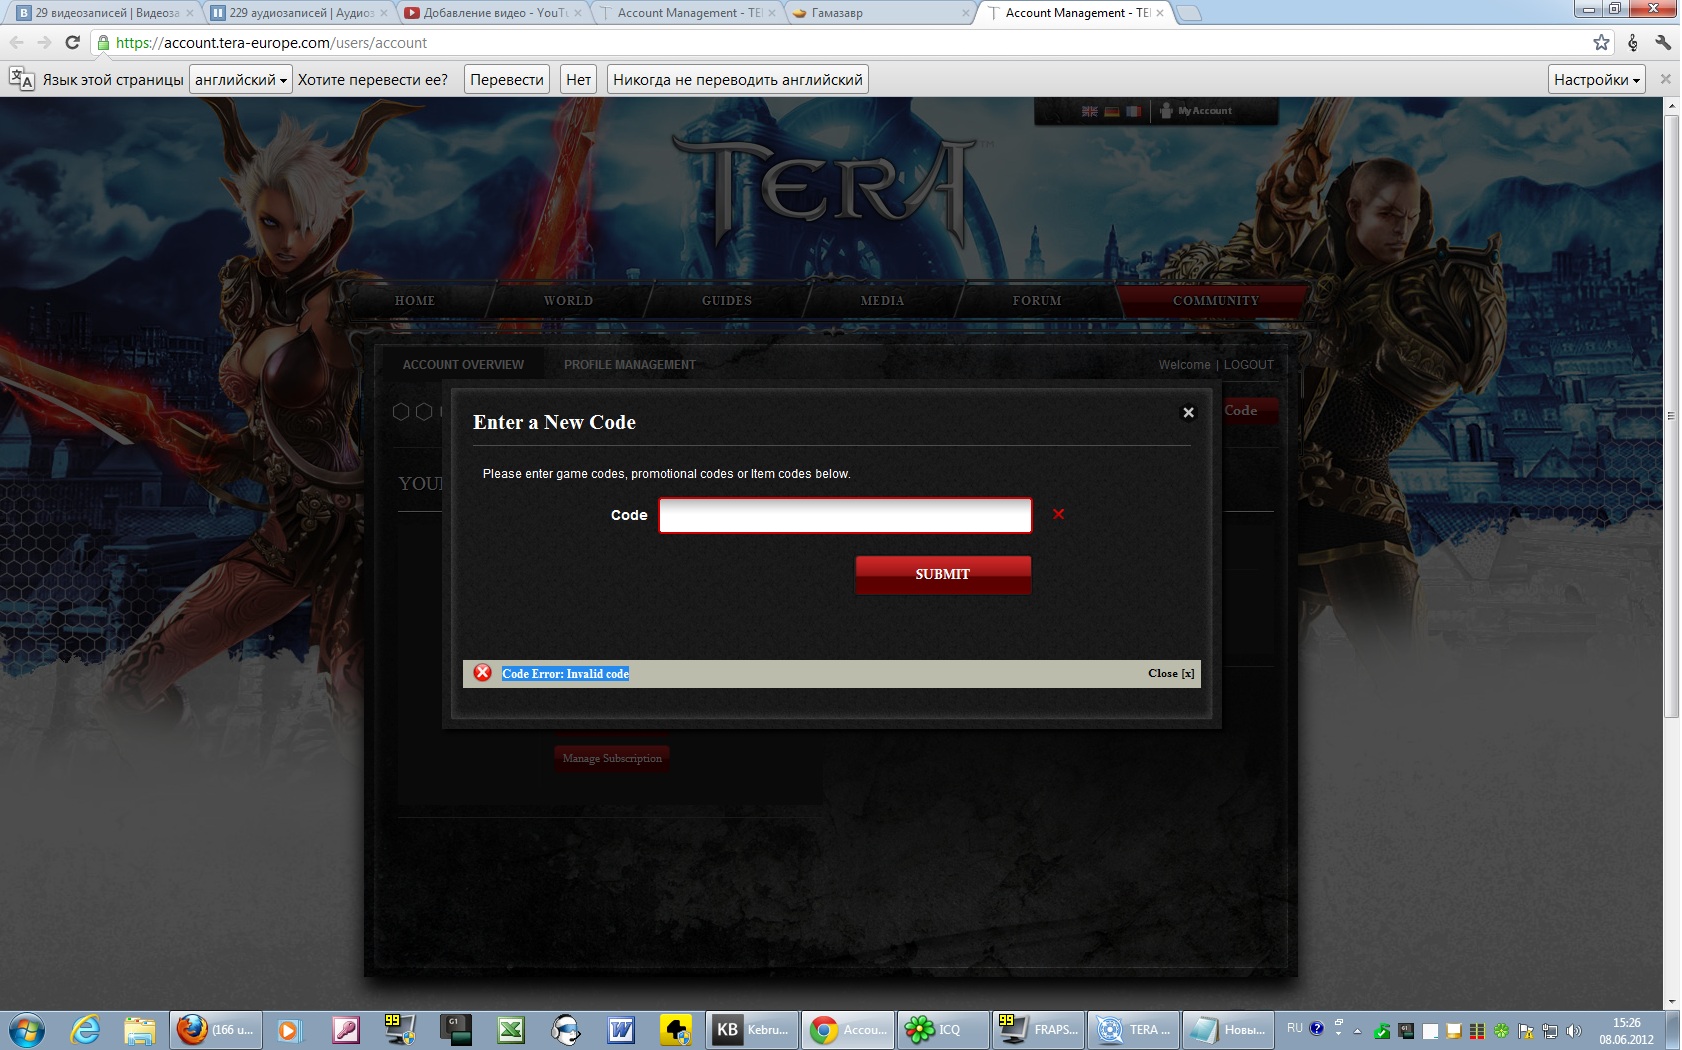Click the Manage Subscription button
This screenshot has height=1050, width=1682.
tap(612, 758)
